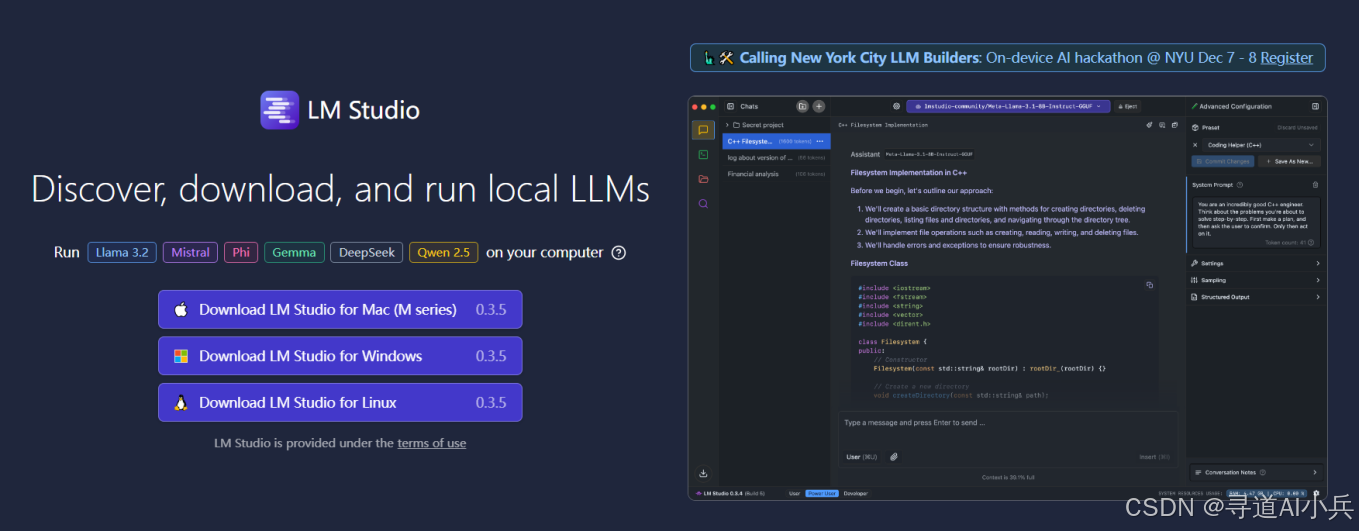Expand the Structured Output section
This screenshot has width=1359, height=531.
[1256, 297]
